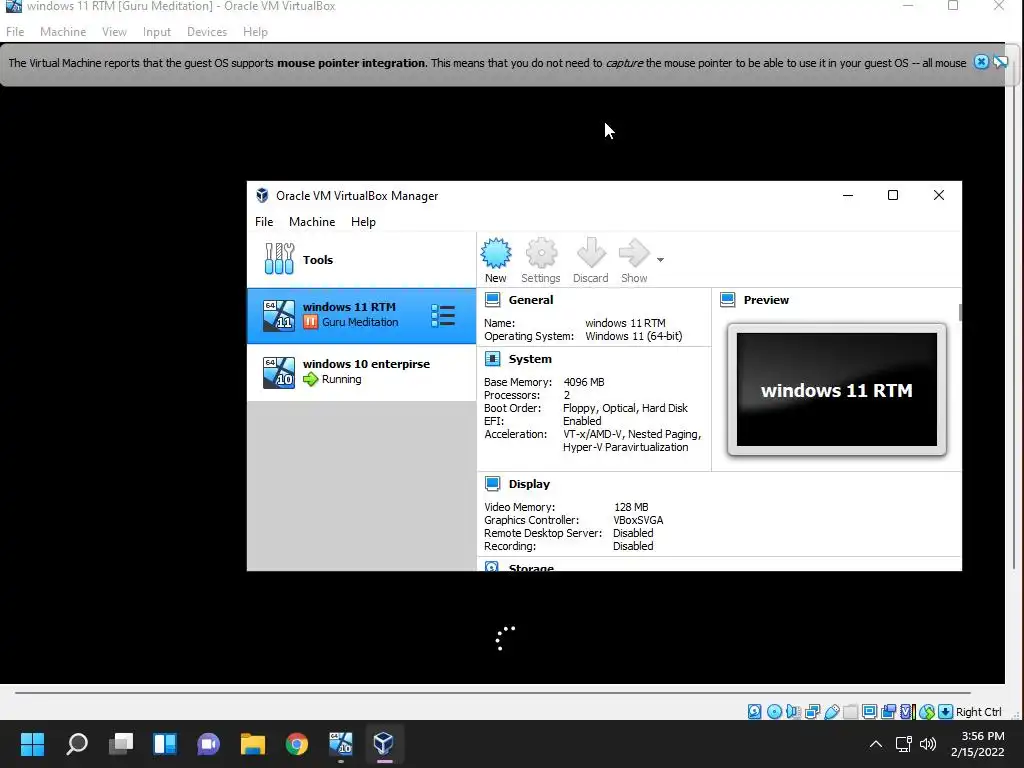Click the System section chip icon
Image resolution: width=1024 pixels, height=768 pixels.
tap(492, 359)
